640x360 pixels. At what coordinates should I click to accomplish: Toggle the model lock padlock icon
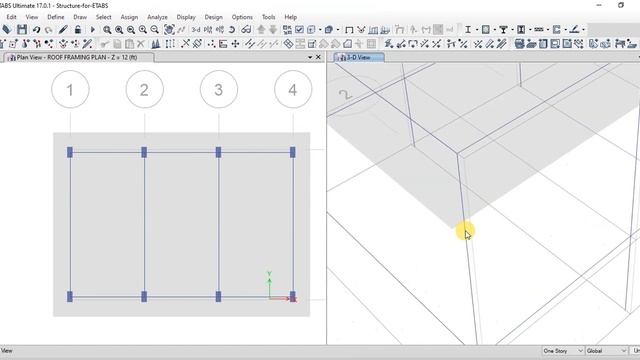tap(78, 29)
